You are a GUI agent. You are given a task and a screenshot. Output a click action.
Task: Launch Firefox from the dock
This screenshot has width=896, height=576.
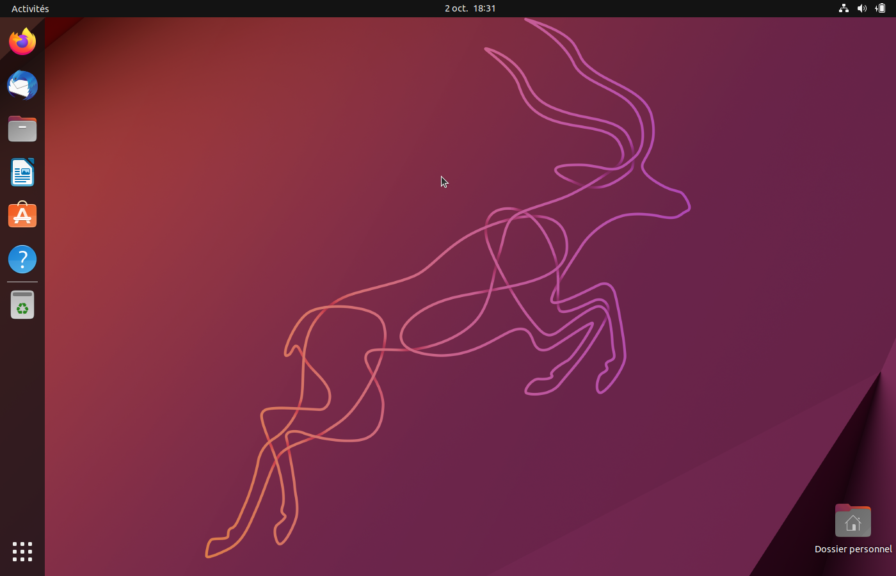[22, 42]
